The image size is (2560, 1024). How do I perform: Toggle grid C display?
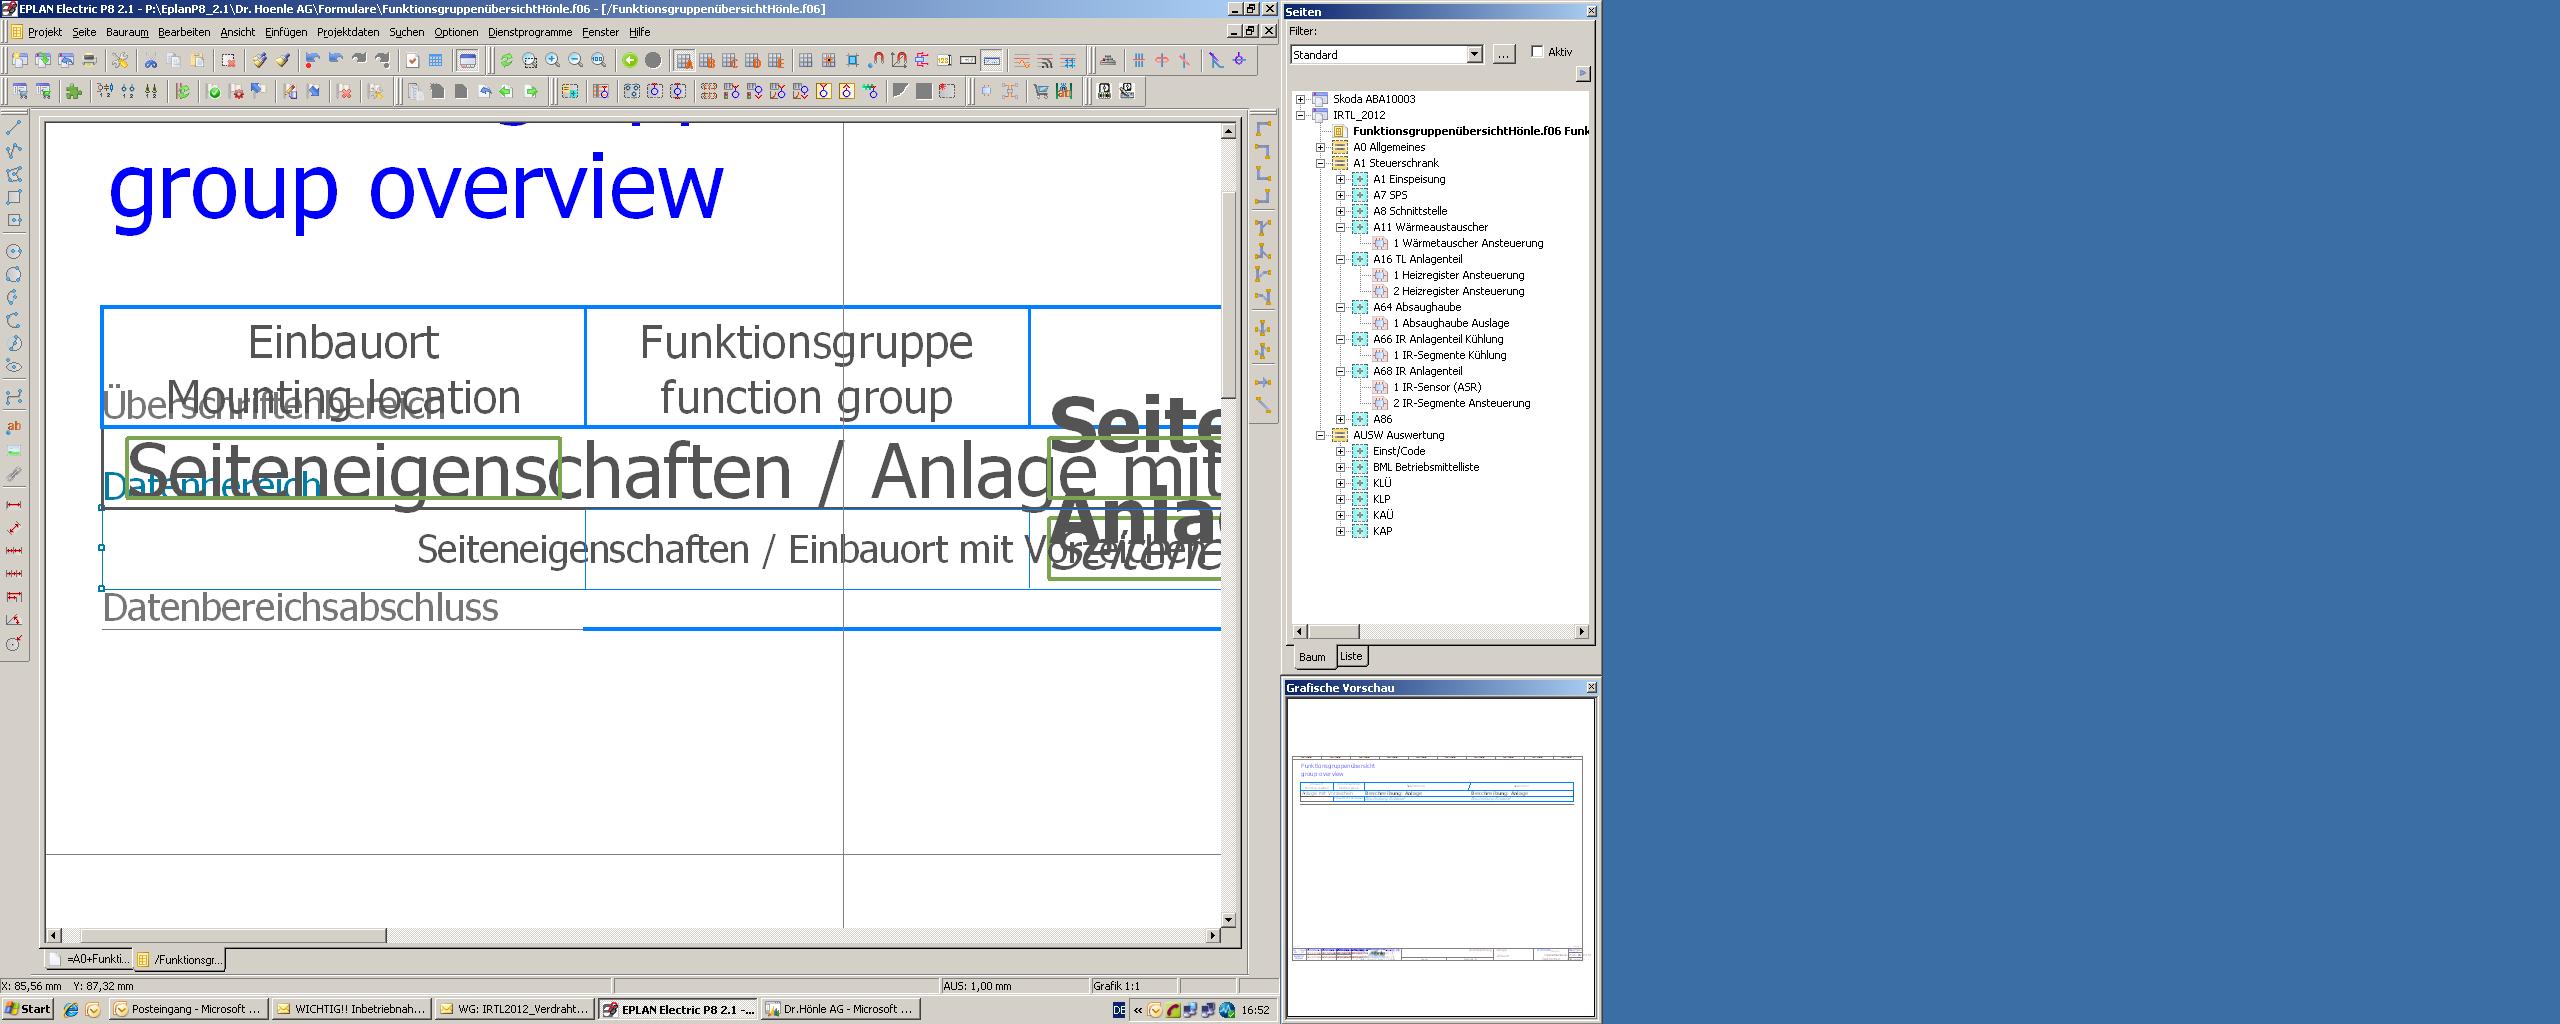[x=729, y=60]
